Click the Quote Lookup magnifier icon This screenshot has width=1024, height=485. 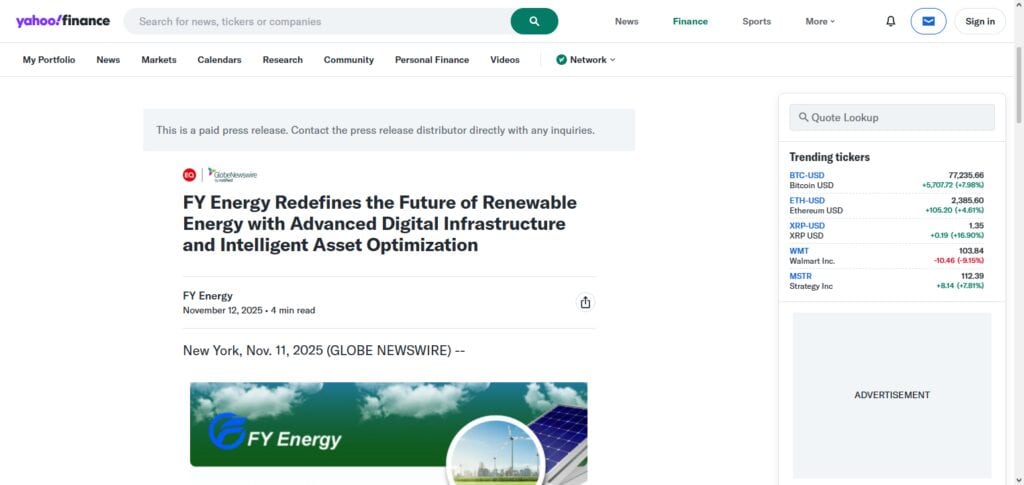pyautogui.click(x=803, y=117)
